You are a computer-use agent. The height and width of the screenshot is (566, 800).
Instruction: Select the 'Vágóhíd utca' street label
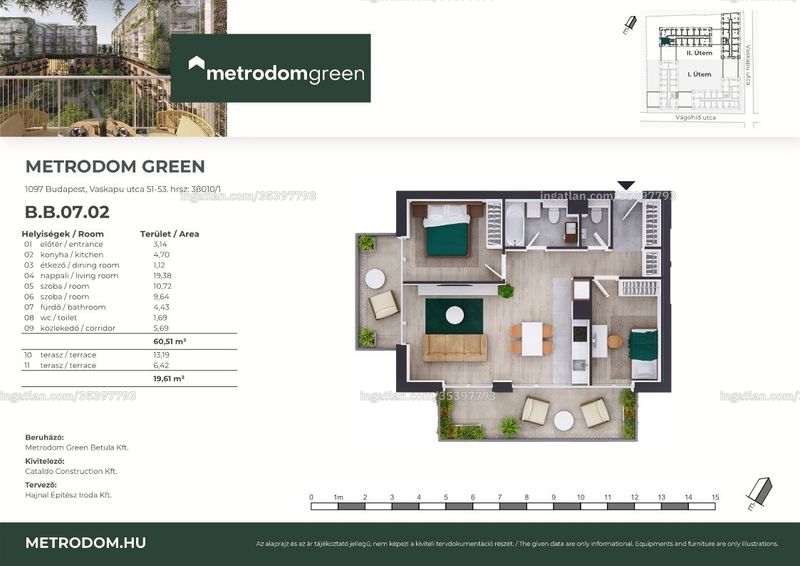pyautogui.click(x=695, y=117)
